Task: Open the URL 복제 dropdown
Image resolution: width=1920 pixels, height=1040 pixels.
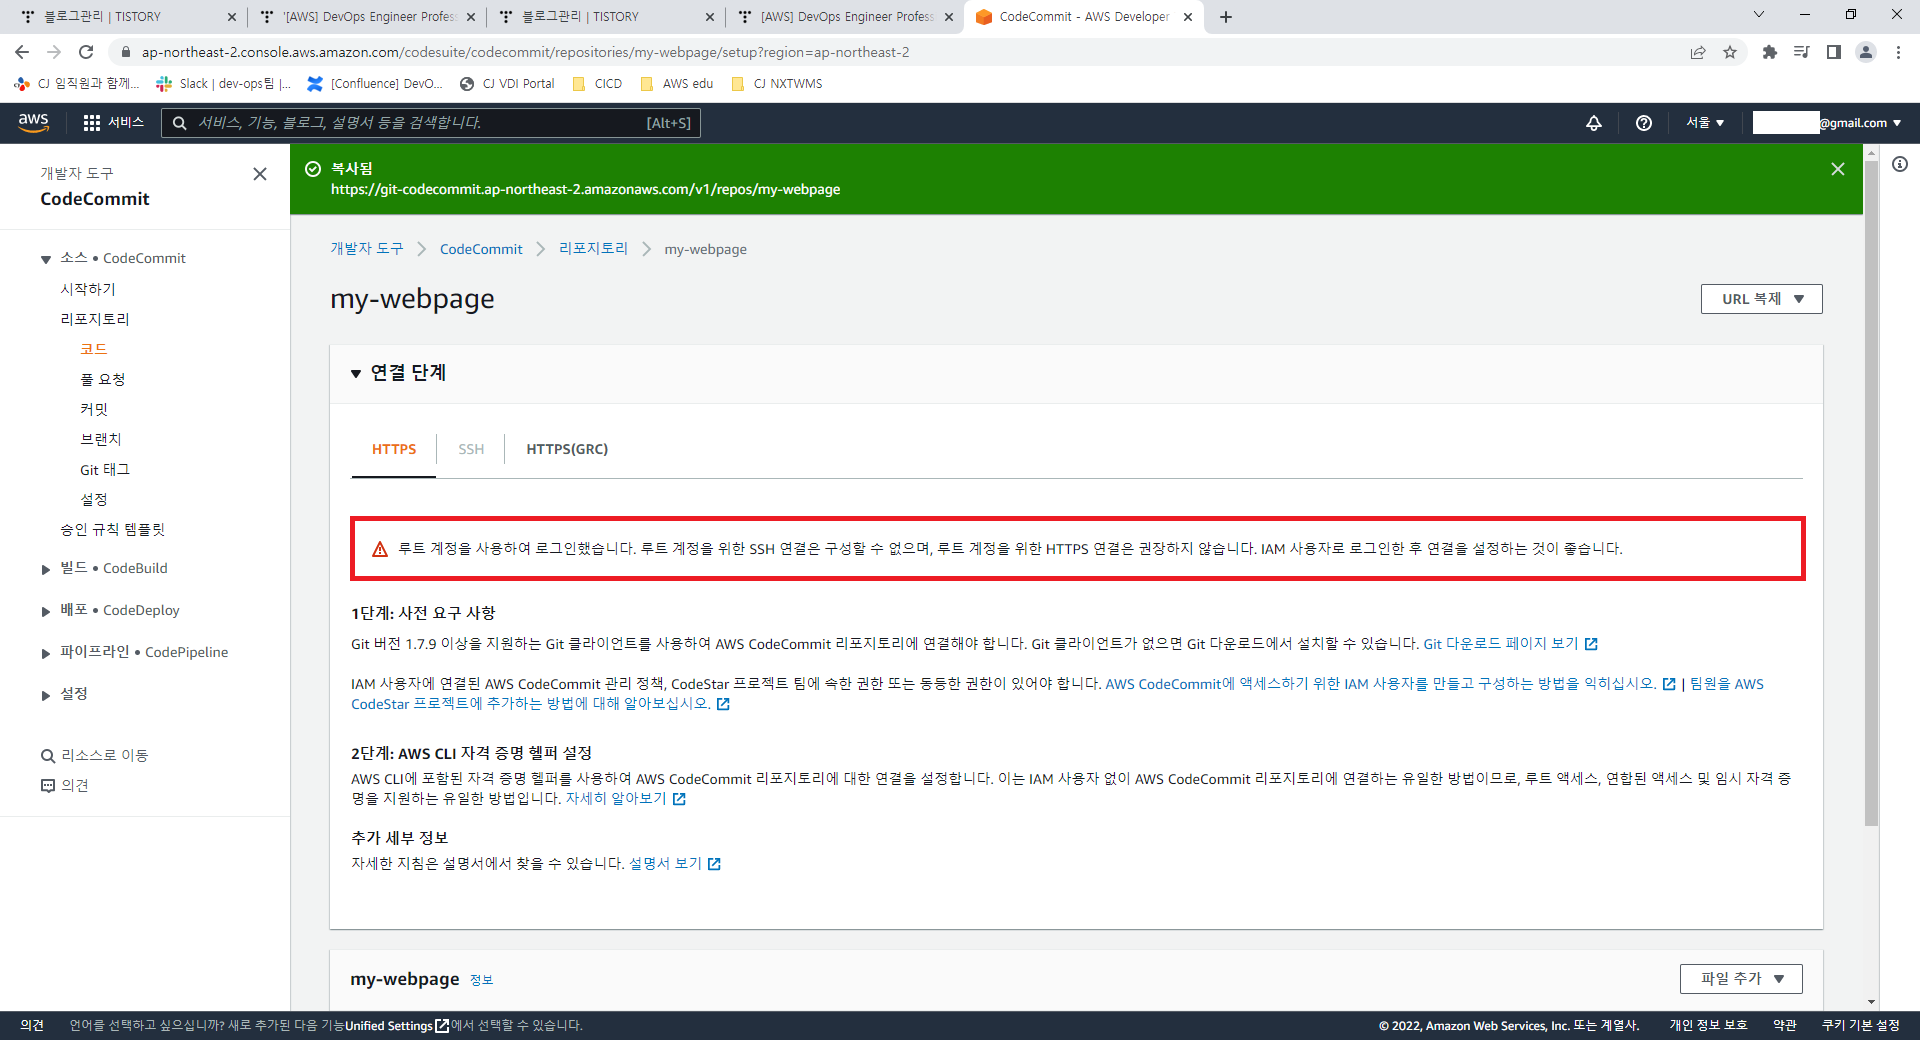Action: point(1761,299)
